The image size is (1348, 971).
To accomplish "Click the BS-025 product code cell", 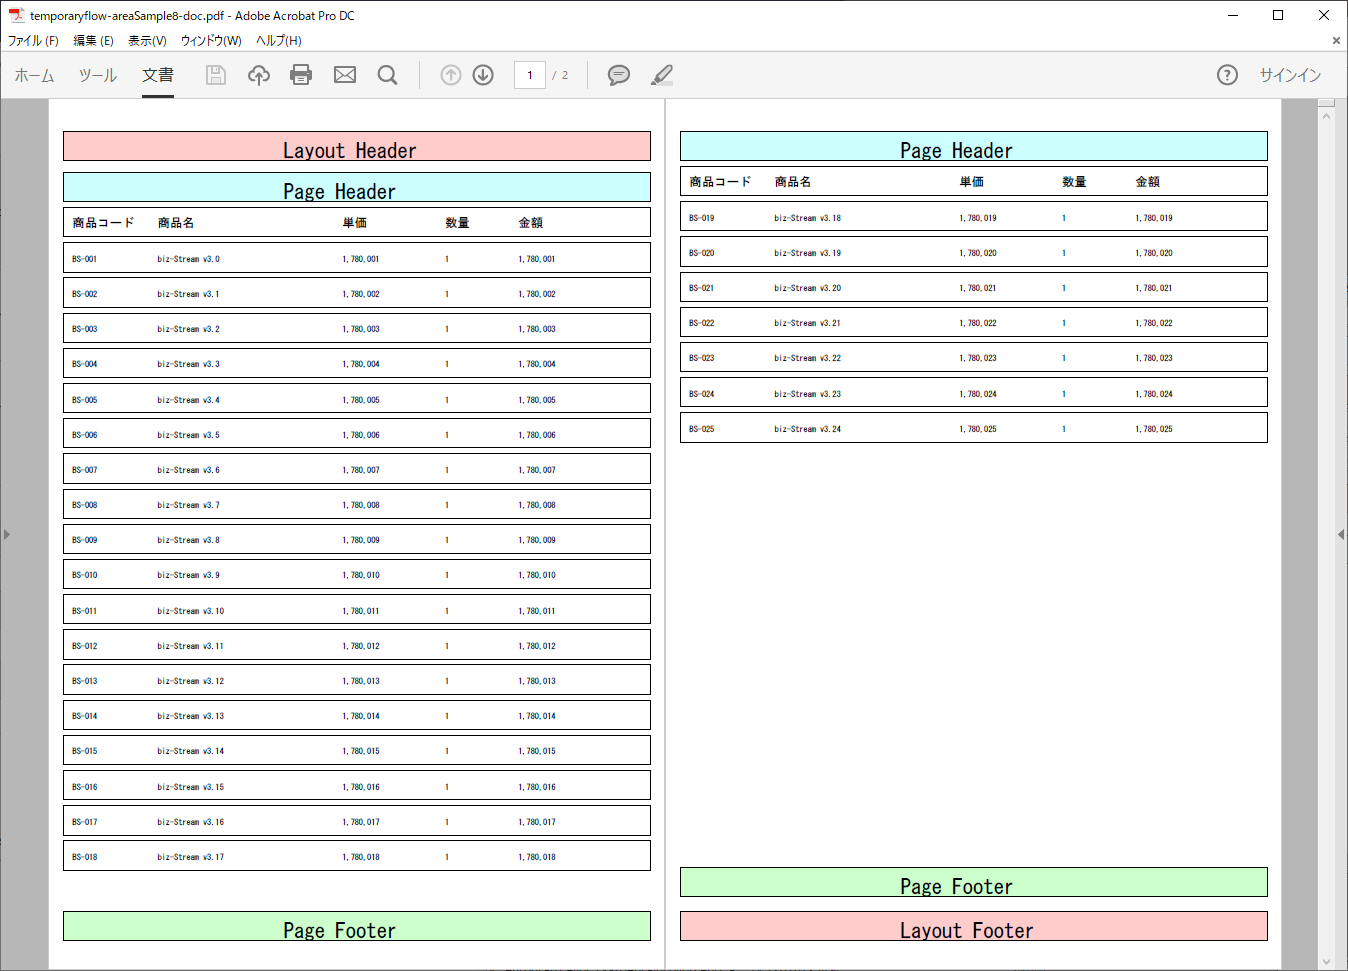I will click(x=701, y=429).
